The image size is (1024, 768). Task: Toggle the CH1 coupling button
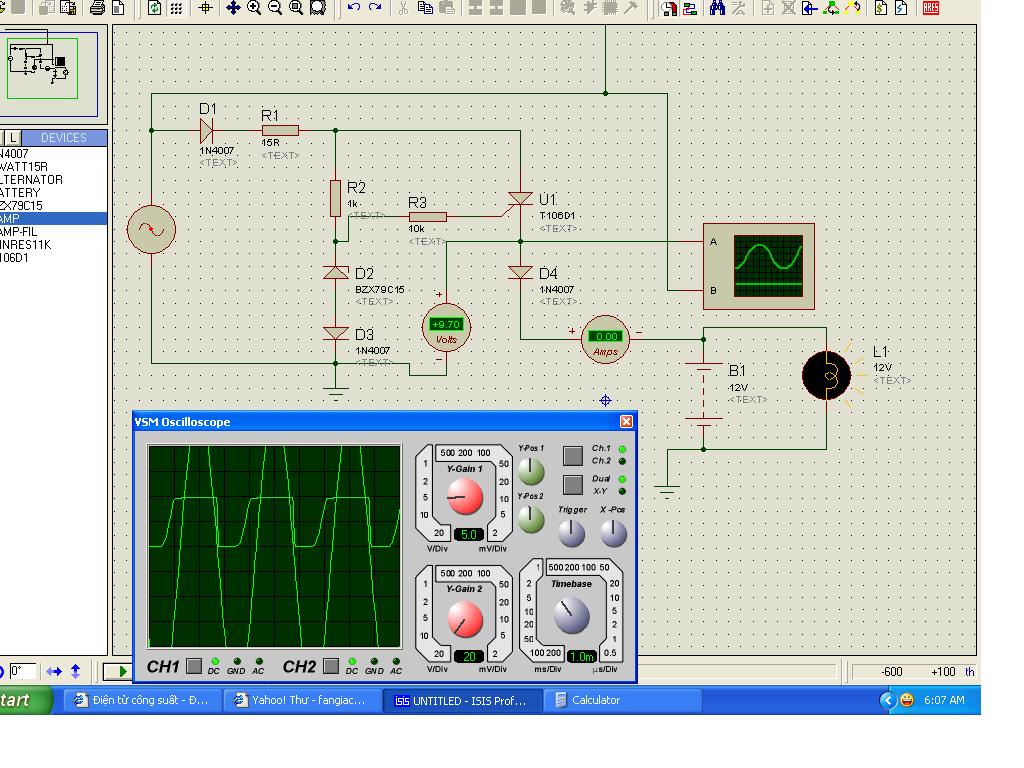[194, 665]
